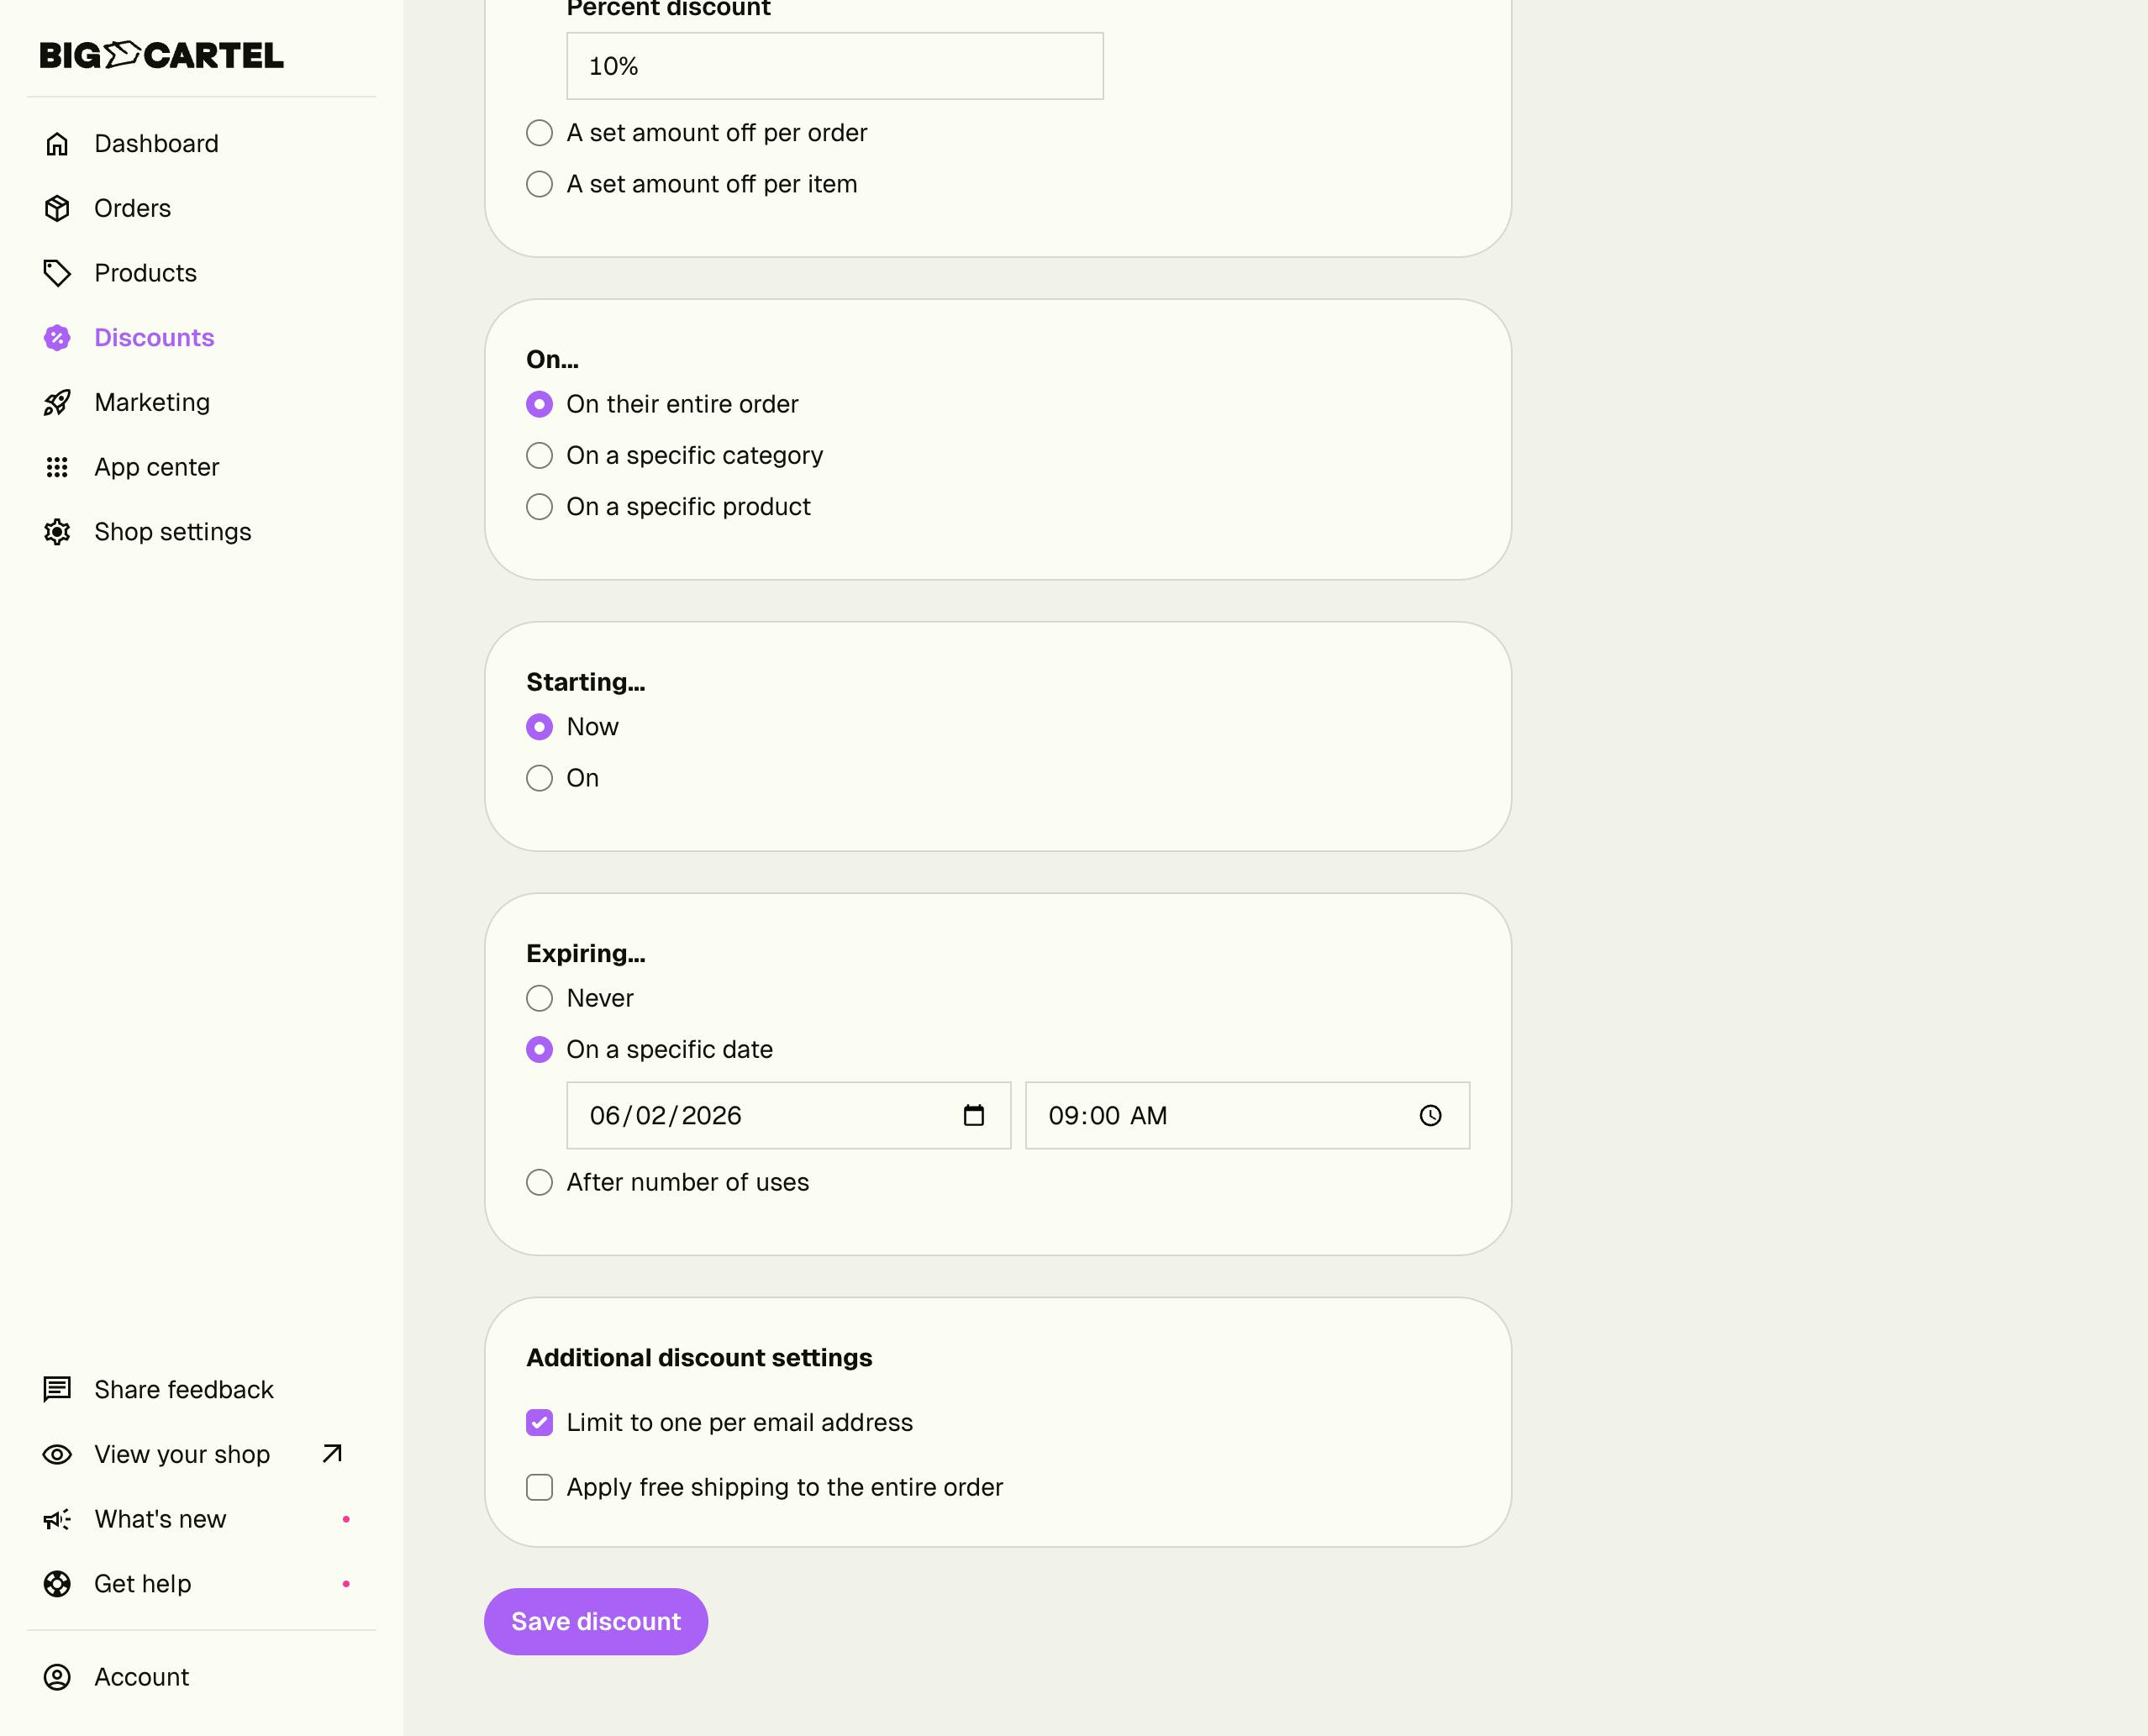2148x1736 pixels.
Task: Click the Shop settings gear icon
Action: pos(57,532)
